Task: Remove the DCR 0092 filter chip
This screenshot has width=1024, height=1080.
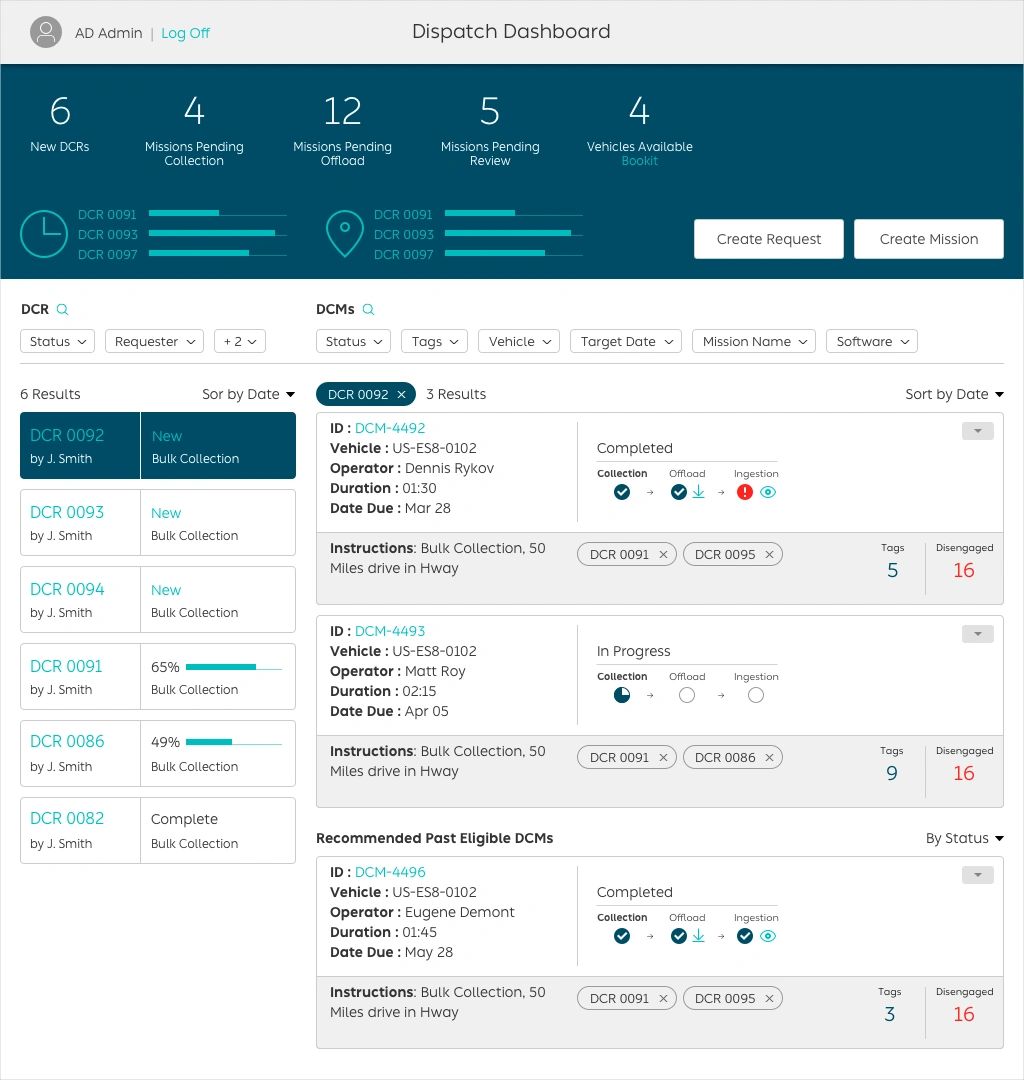Action: pos(402,395)
